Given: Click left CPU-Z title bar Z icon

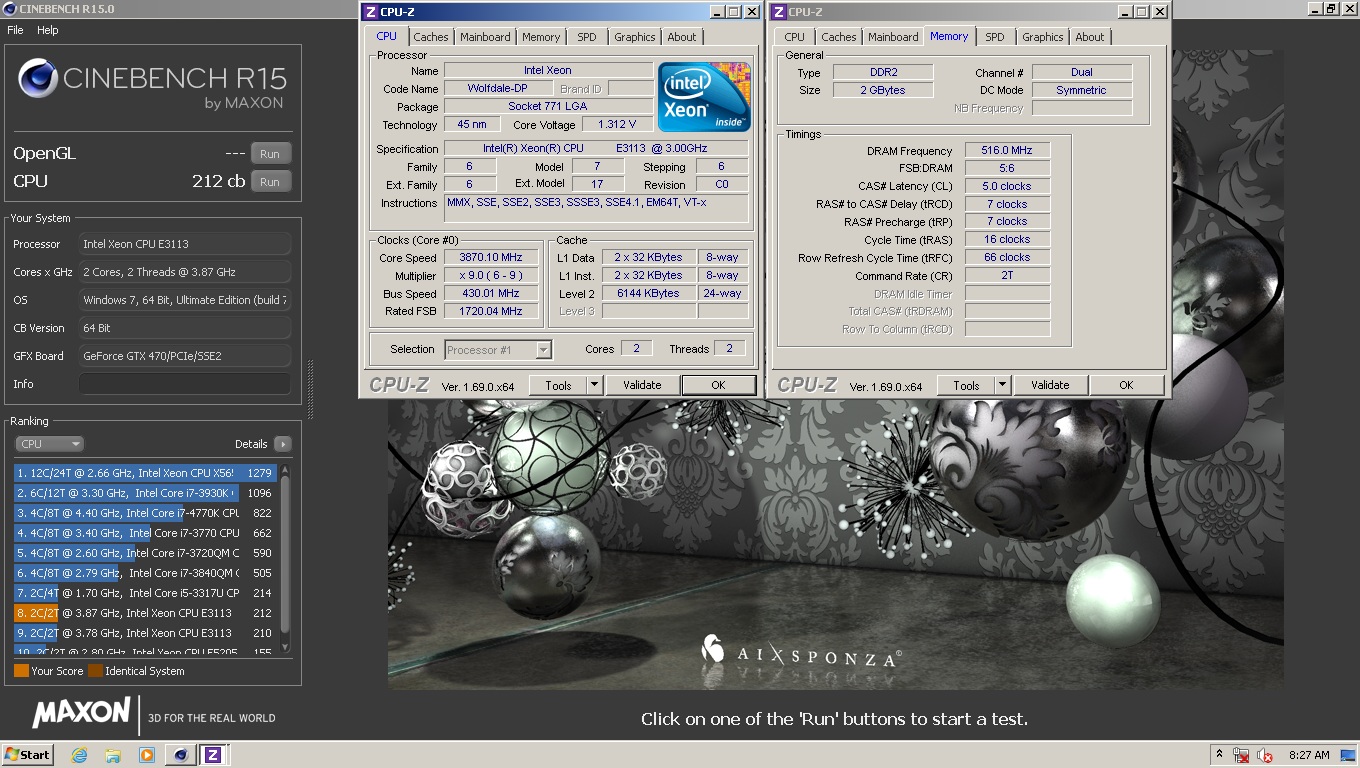Looking at the screenshot, I should point(371,12).
